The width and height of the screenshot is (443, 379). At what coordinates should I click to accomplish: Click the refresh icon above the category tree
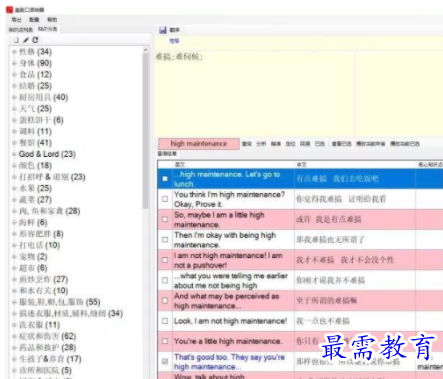tap(35, 40)
